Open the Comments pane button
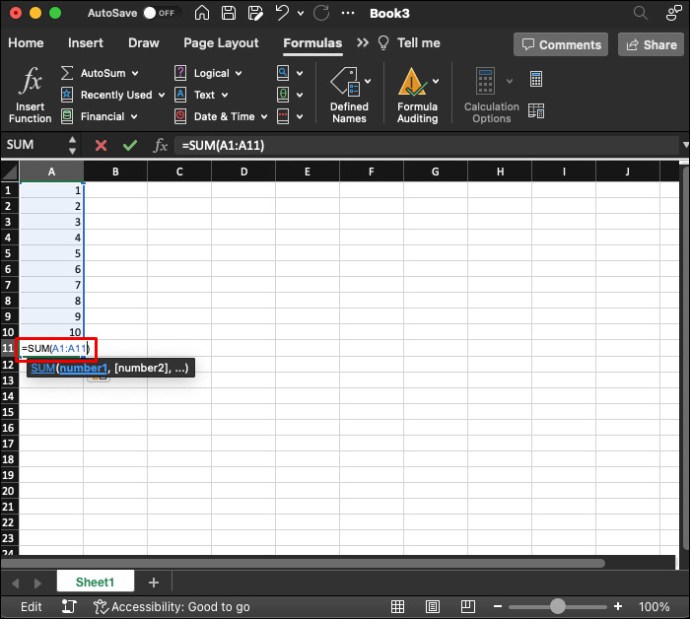Screen dimensions: 690x619 click(x=561, y=44)
